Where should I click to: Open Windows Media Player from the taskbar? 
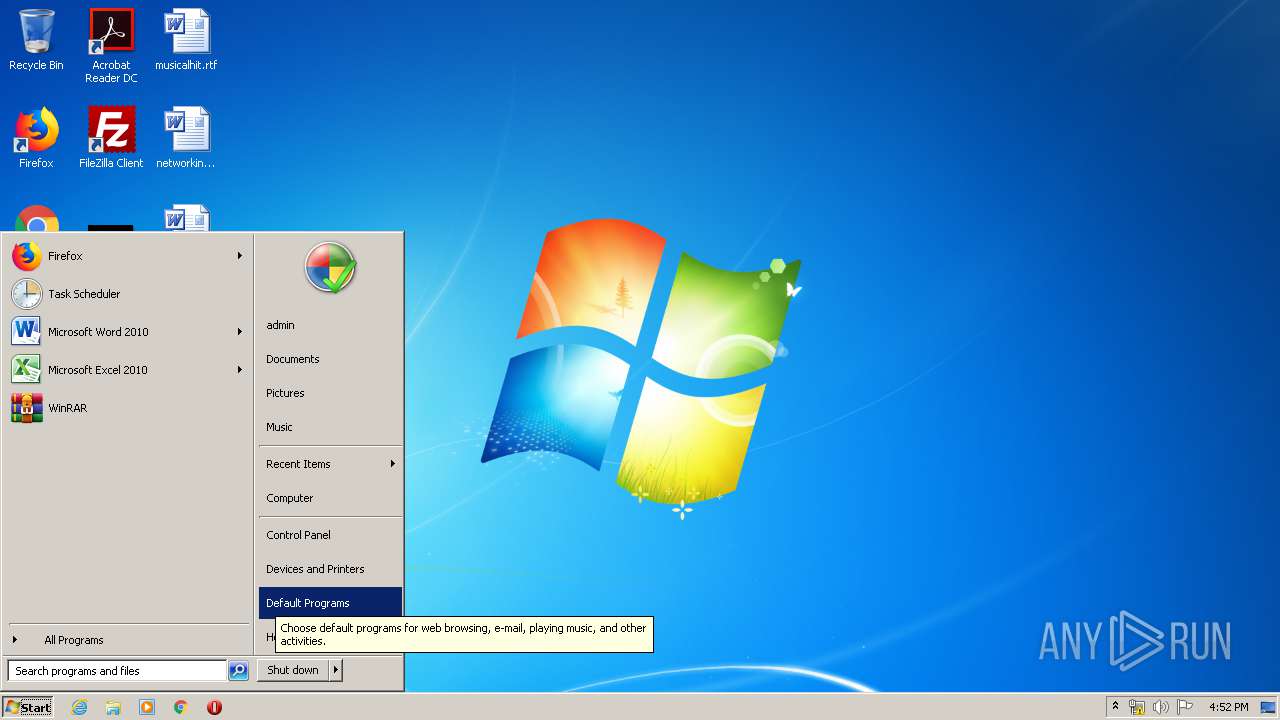click(147, 707)
